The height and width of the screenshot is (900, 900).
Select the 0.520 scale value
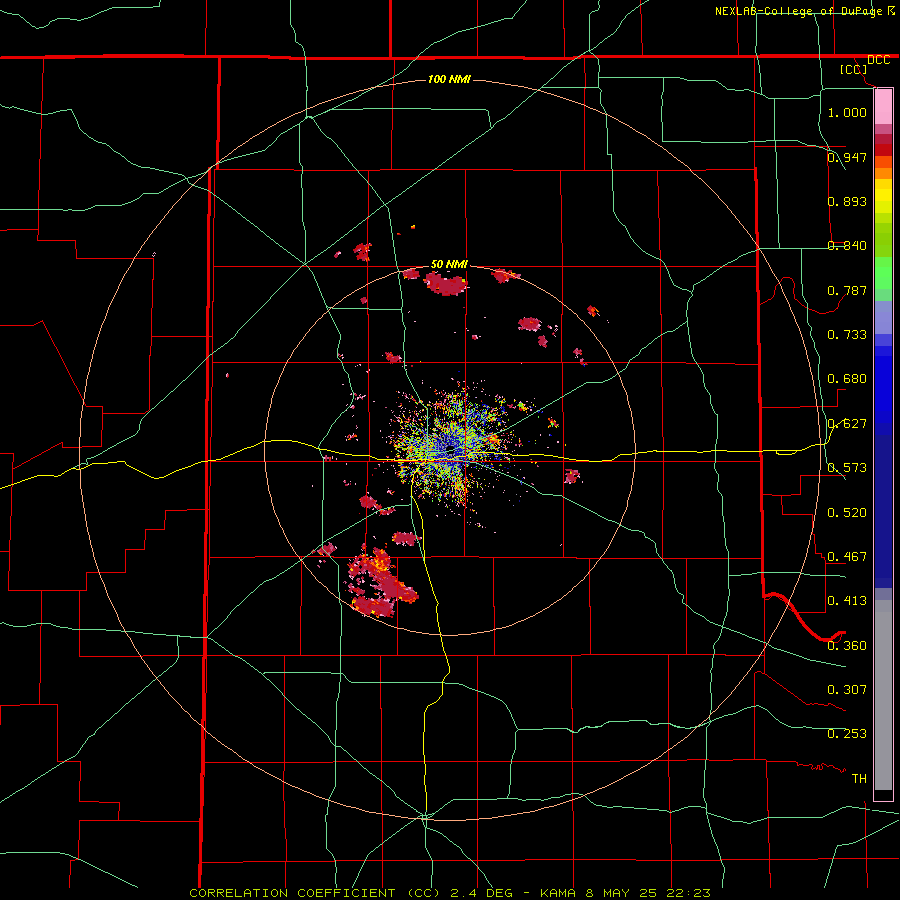pos(847,513)
